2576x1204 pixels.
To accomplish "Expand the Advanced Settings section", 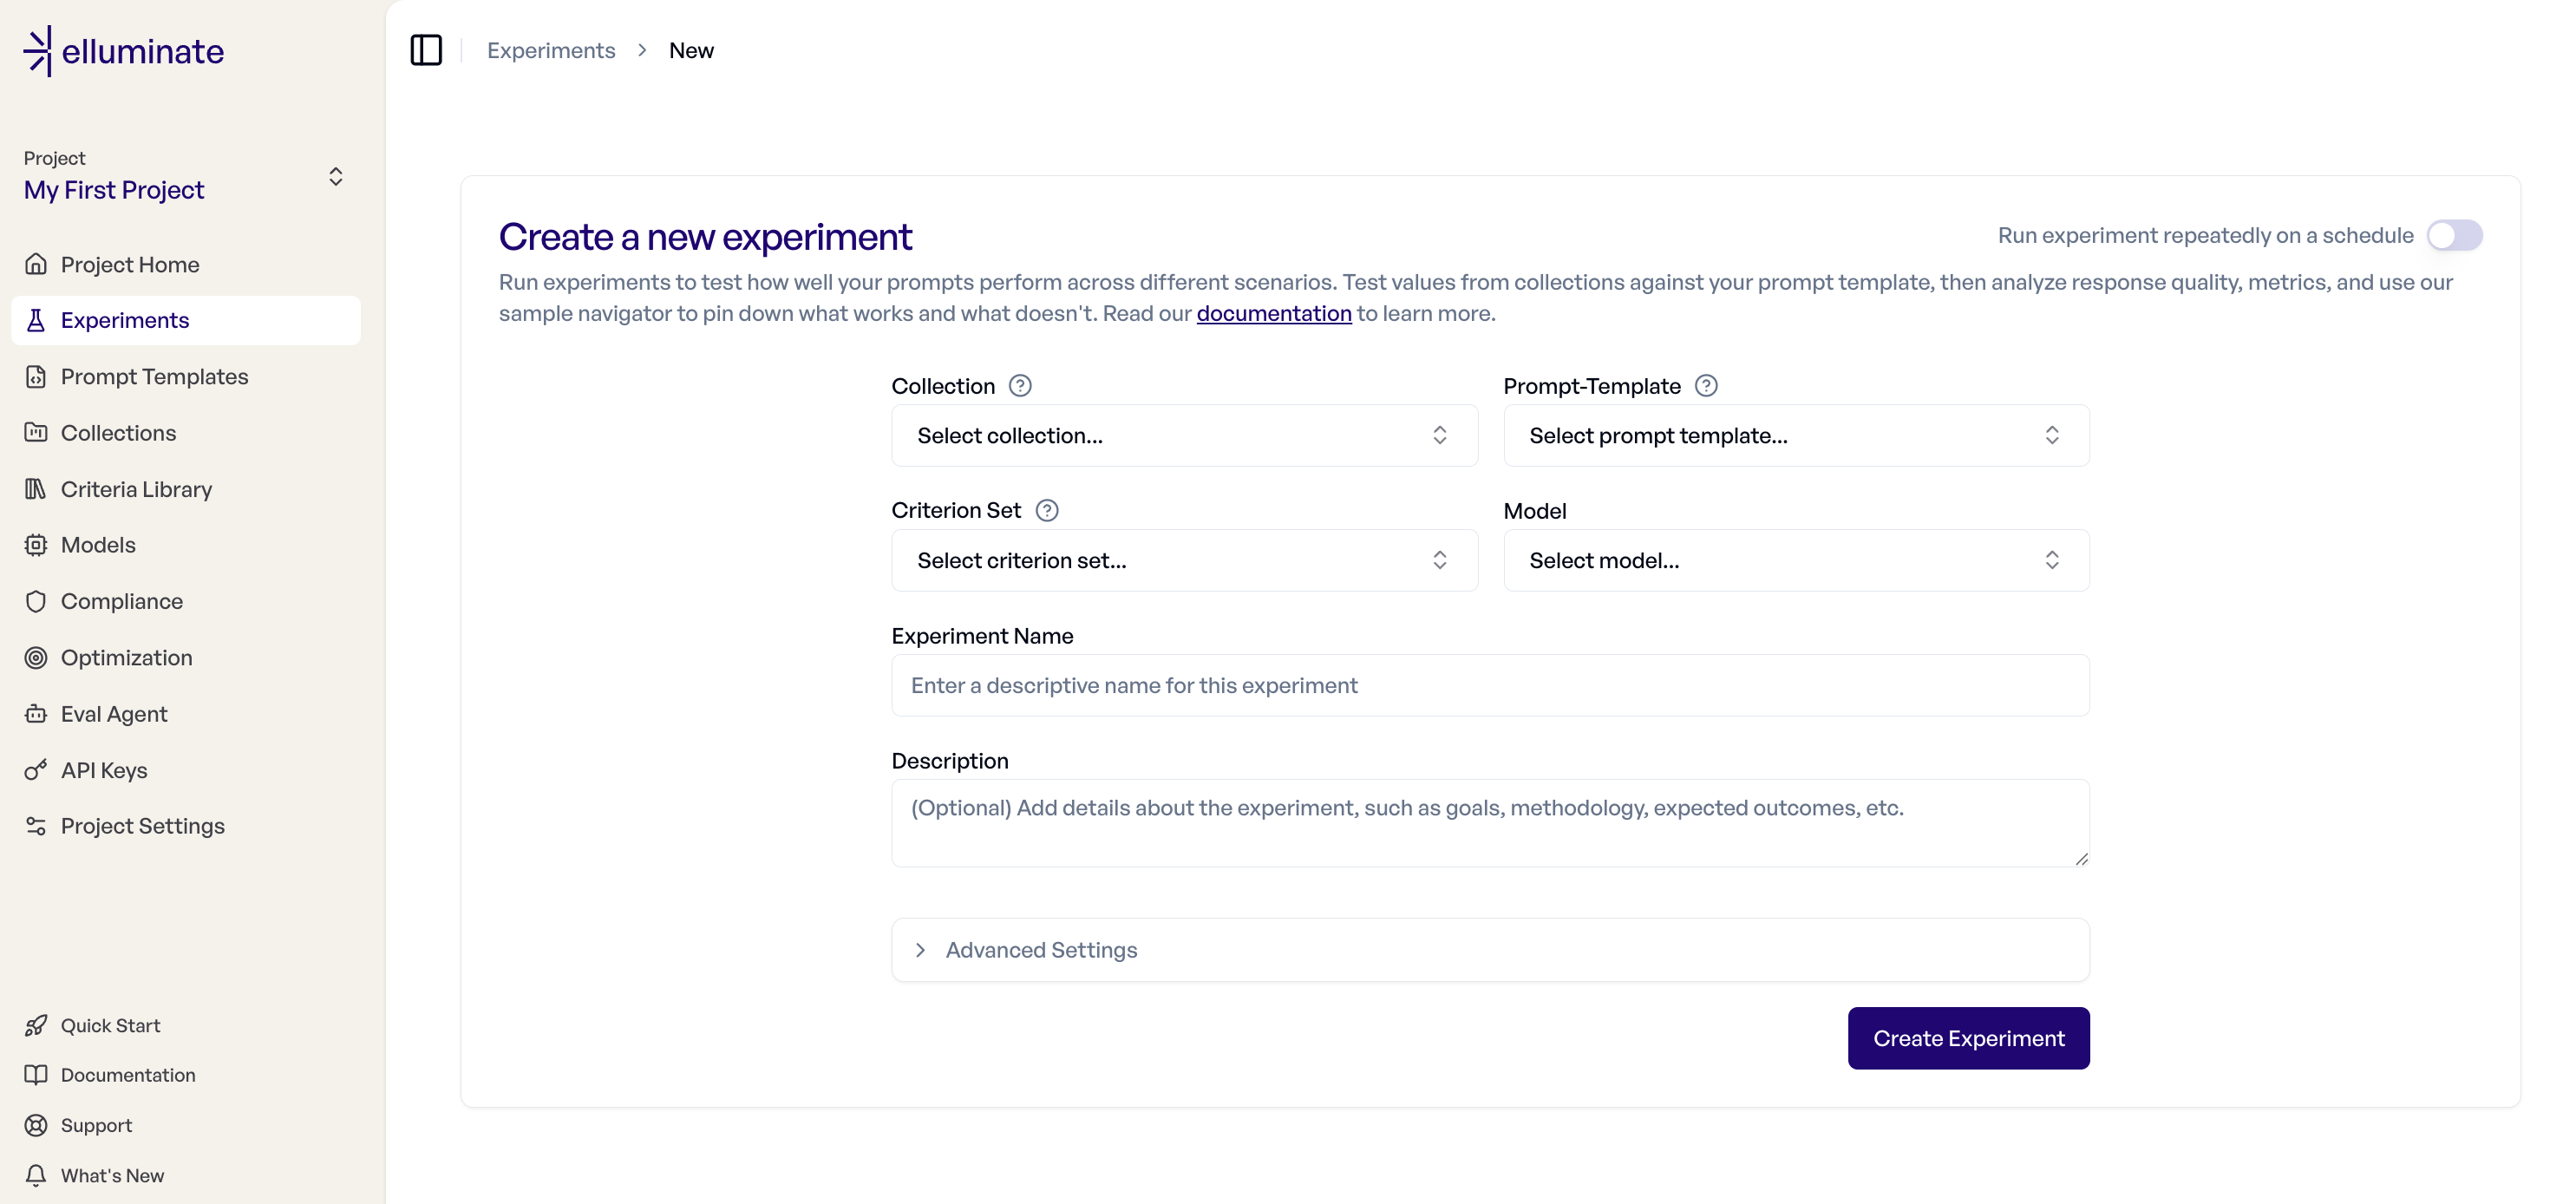I will coord(1040,950).
